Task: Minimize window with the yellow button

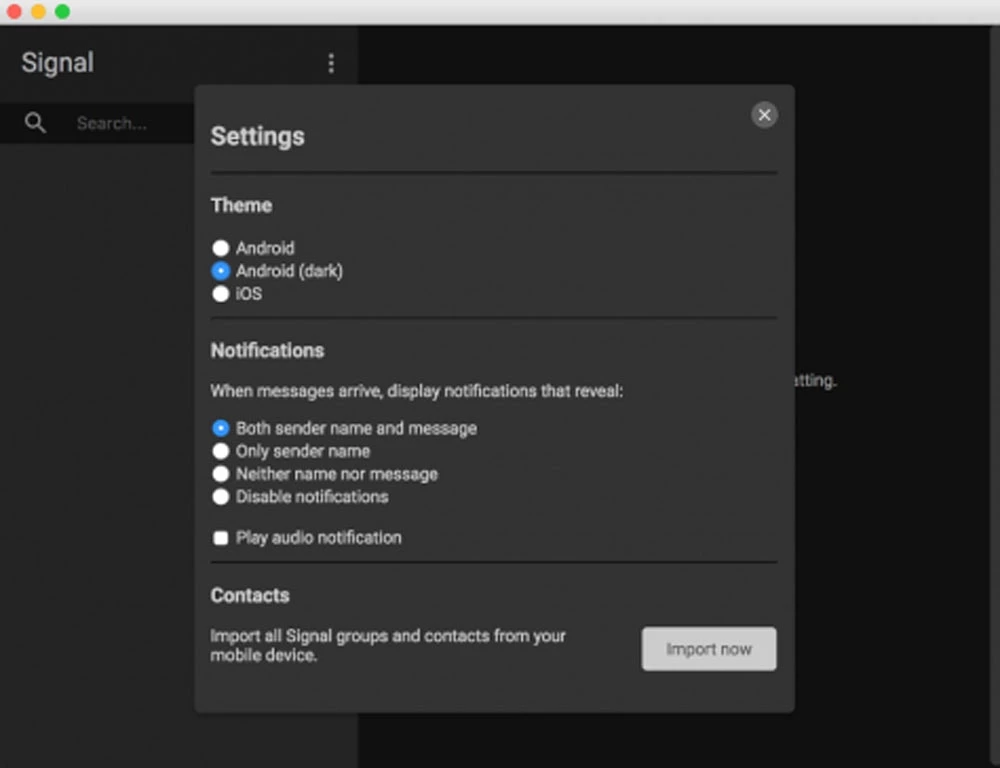Action: pyautogui.click(x=38, y=11)
